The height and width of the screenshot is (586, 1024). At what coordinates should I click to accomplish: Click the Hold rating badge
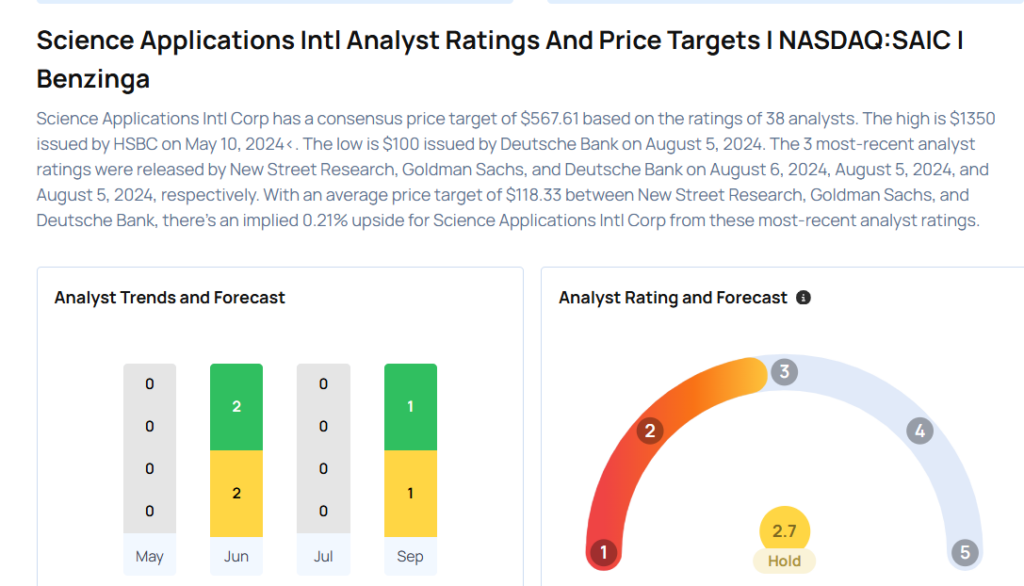click(784, 561)
